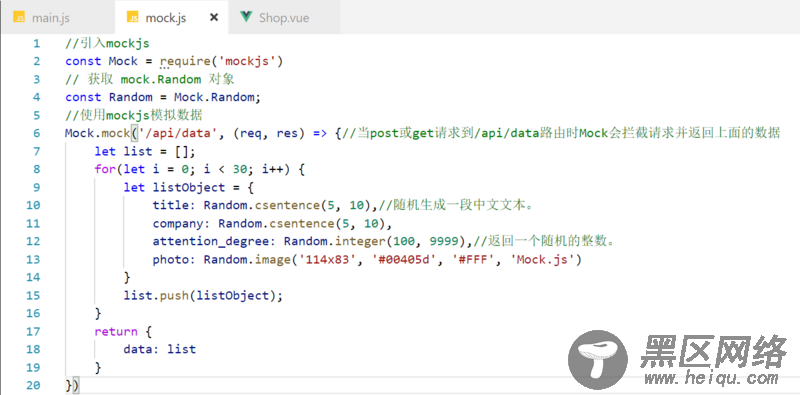Select the mock.js tab label
The height and width of the screenshot is (395, 800).
pyautogui.click(x=166, y=18)
